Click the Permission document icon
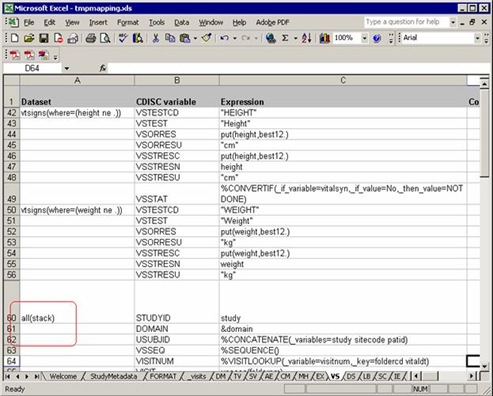 [58, 38]
